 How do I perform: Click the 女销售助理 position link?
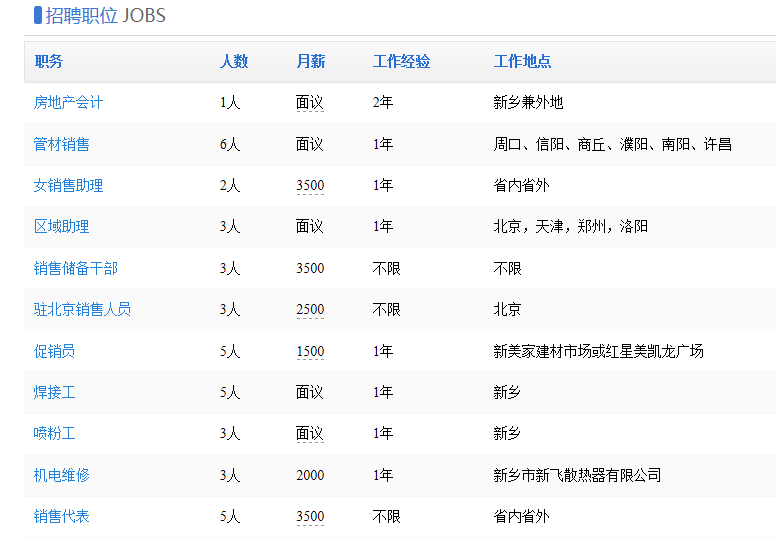pyautogui.click(x=68, y=186)
